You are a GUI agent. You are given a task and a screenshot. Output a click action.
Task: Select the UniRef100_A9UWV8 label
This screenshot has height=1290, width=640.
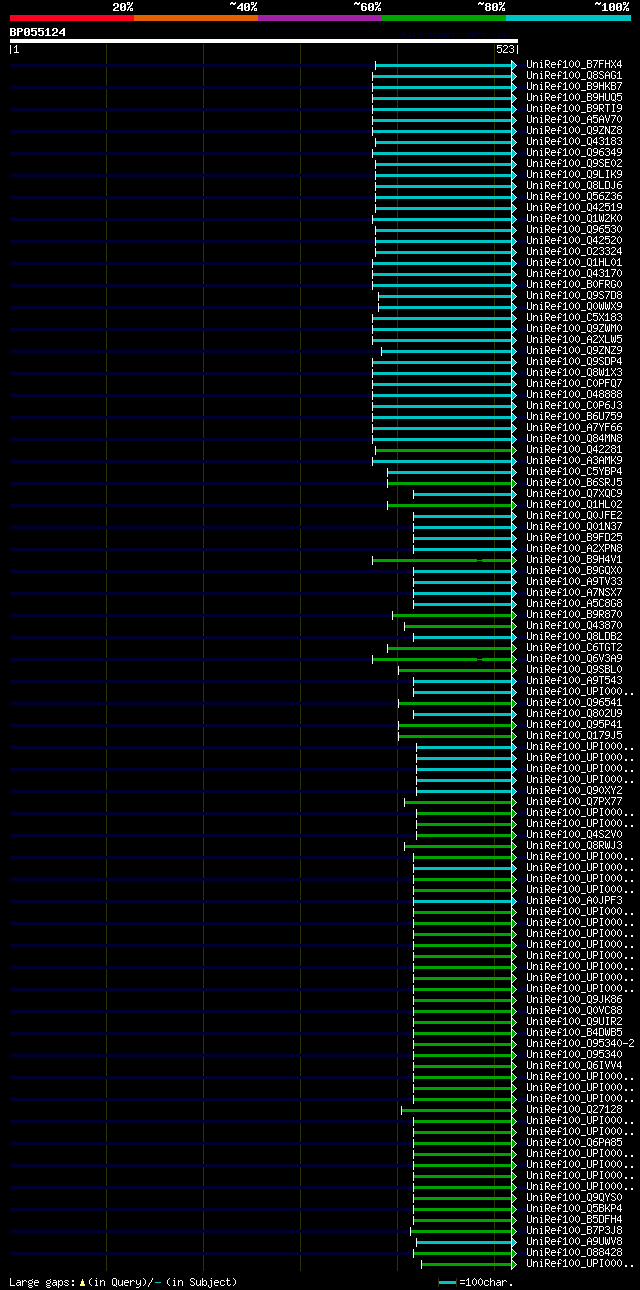(x=574, y=1241)
